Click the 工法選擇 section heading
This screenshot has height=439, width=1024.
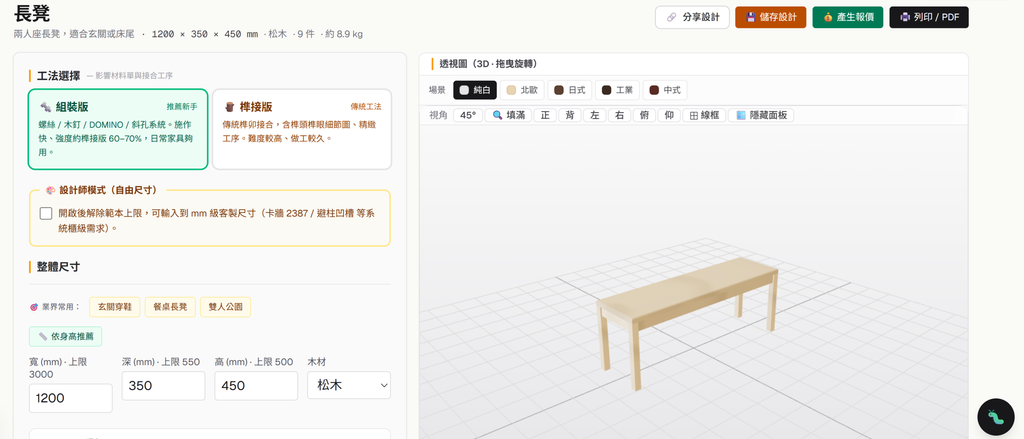click(x=59, y=75)
